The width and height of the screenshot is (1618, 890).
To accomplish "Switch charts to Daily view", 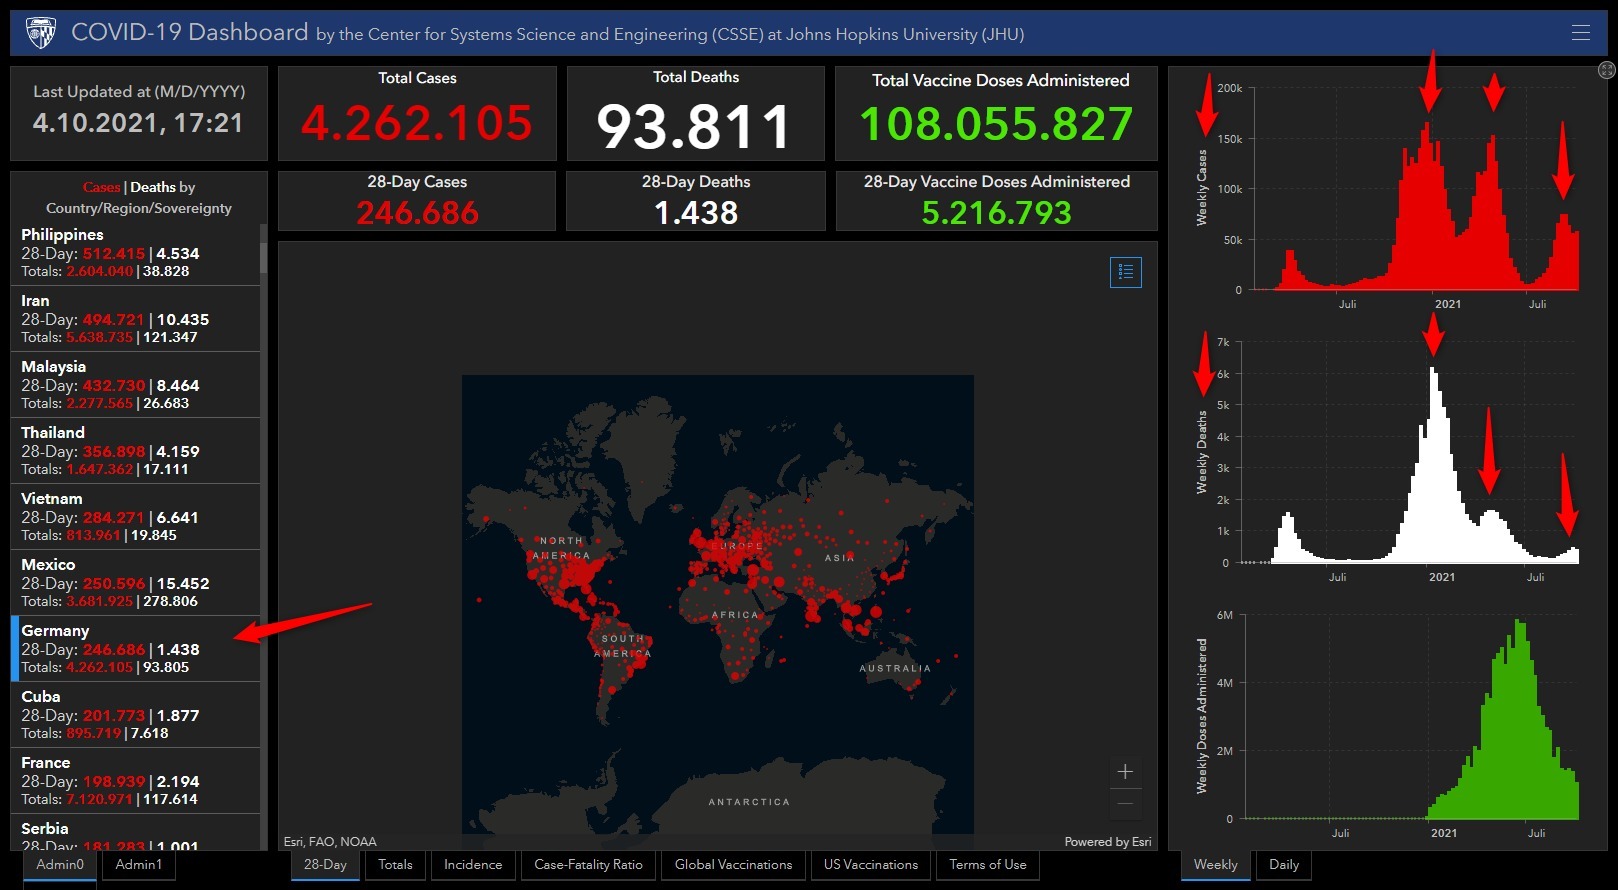I will point(1284,865).
